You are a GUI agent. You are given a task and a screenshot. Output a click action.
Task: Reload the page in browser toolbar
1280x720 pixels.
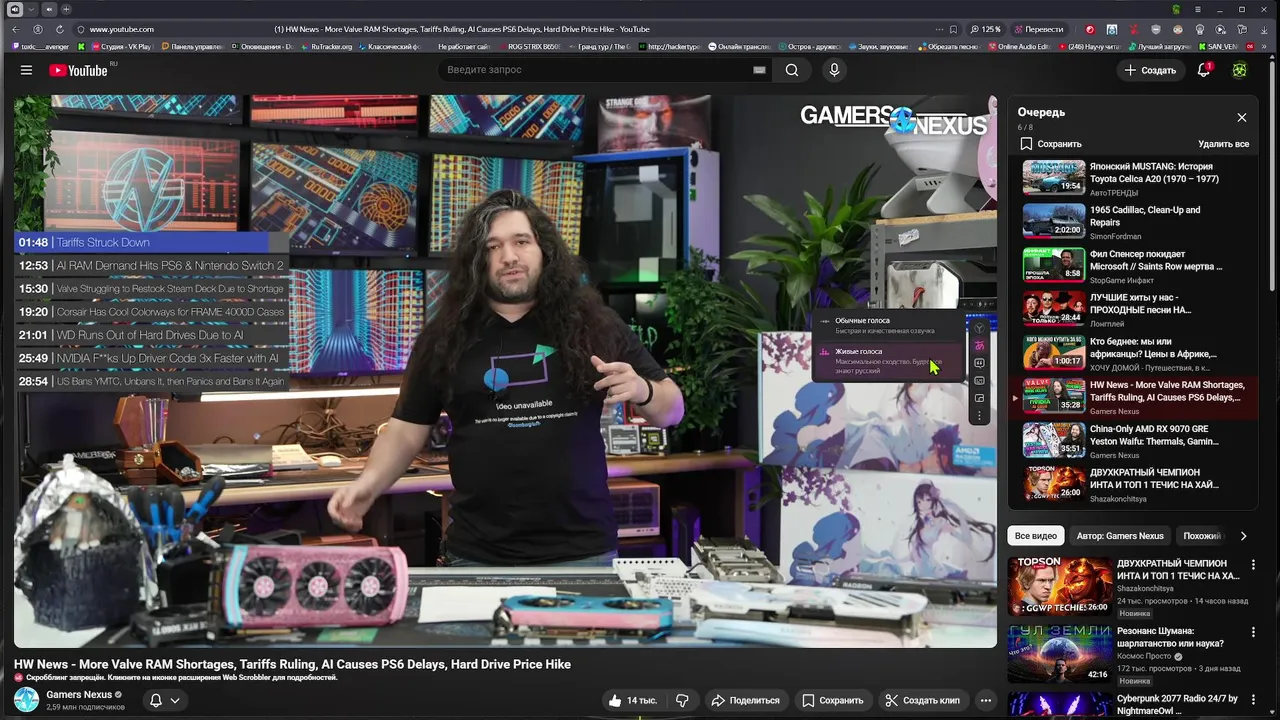59,29
